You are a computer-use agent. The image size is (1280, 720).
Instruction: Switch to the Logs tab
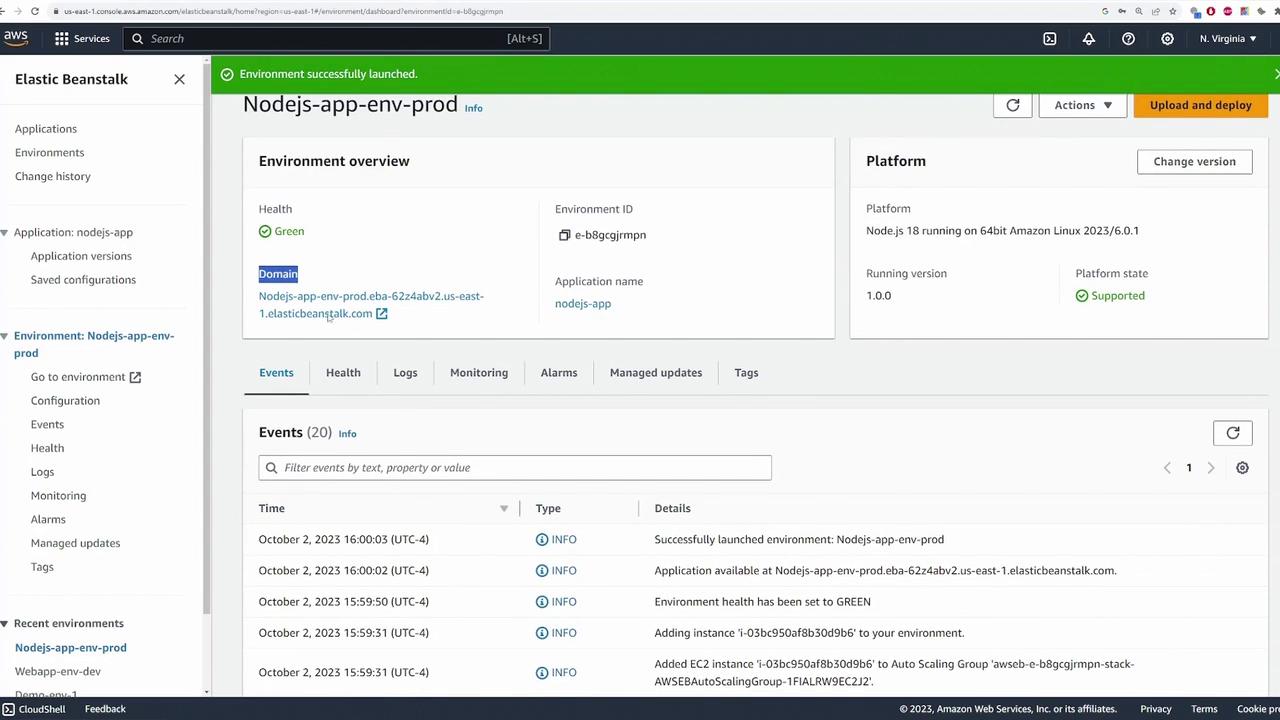pyautogui.click(x=405, y=372)
